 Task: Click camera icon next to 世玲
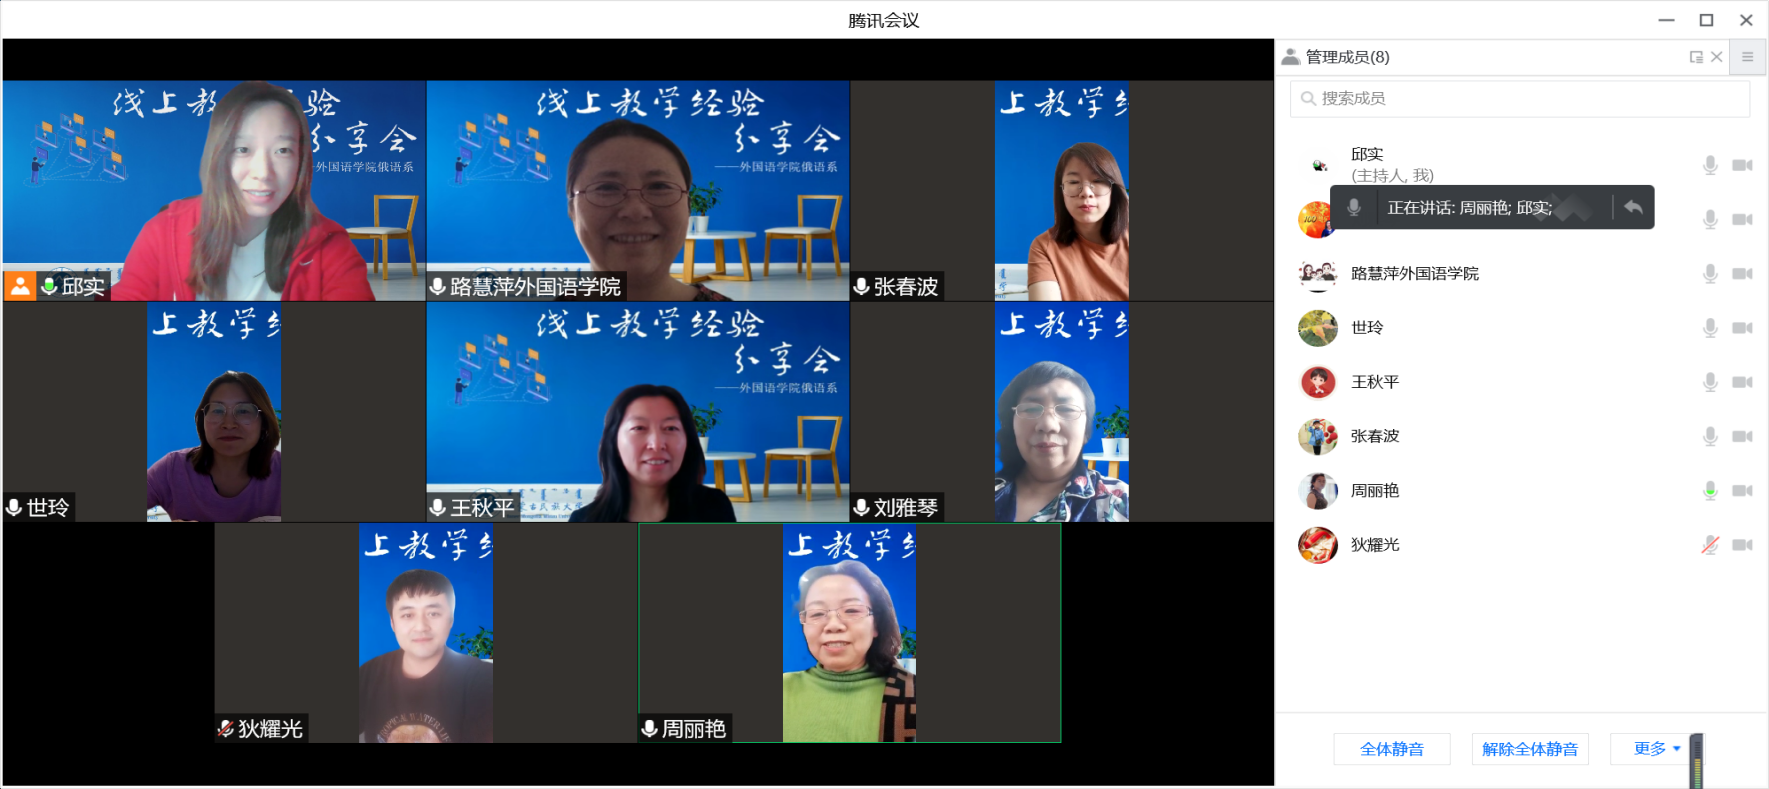coord(1742,328)
